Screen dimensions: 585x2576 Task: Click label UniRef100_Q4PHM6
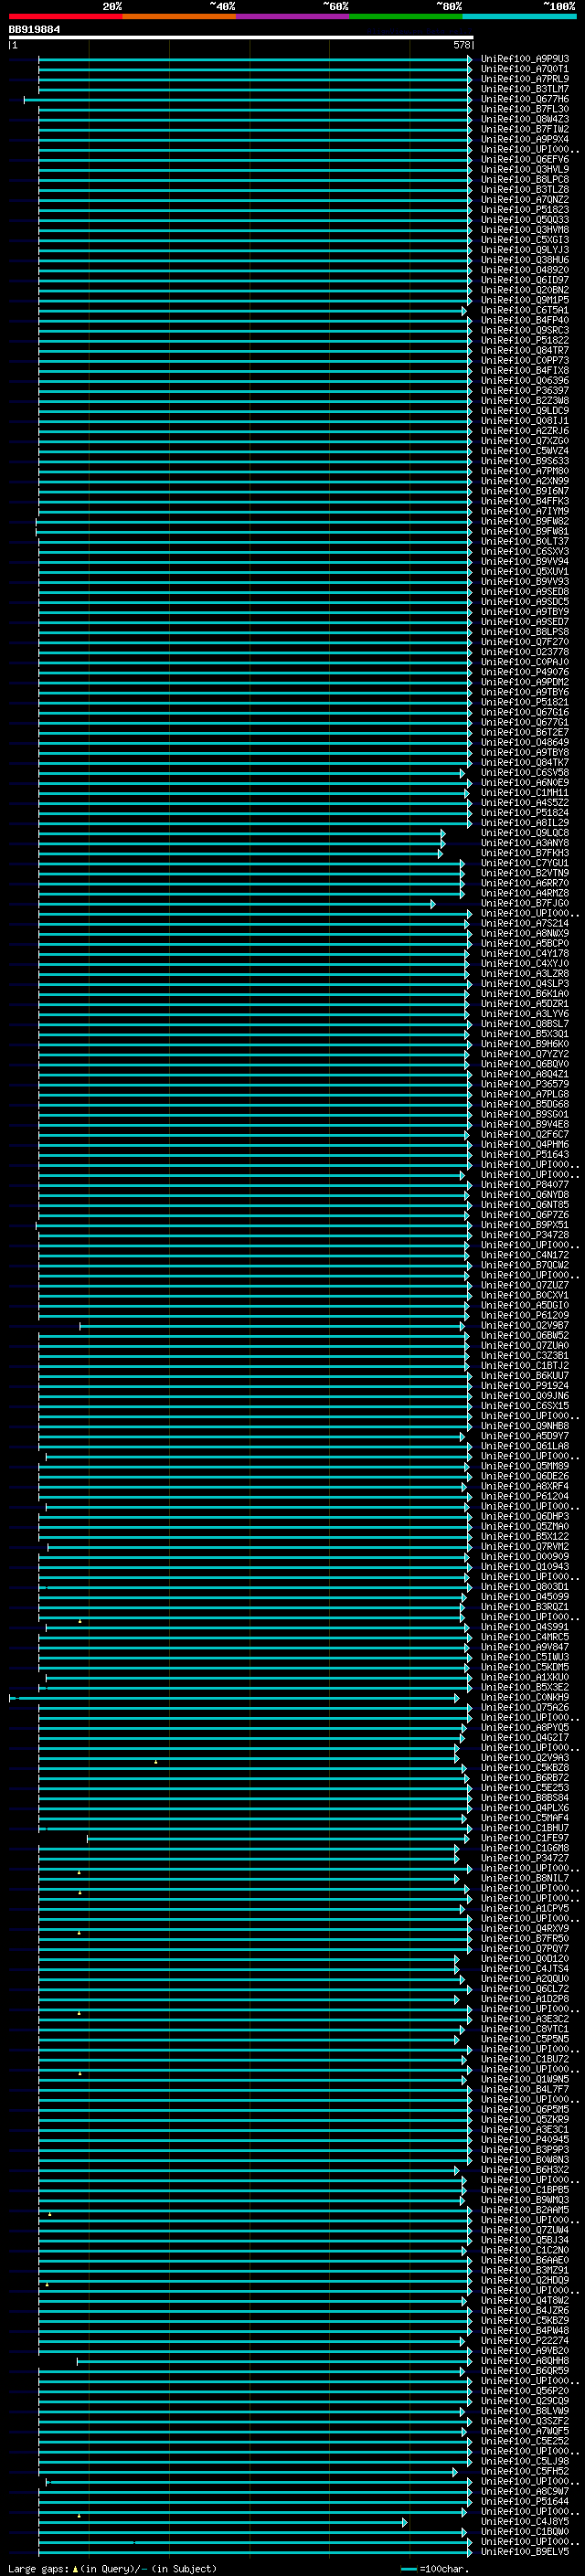tap(525, 1145)
